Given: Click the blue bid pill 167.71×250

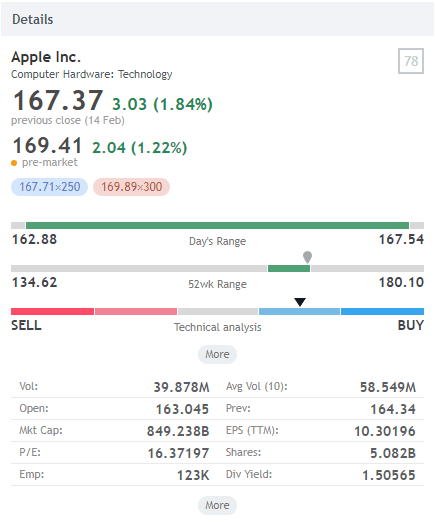Looking at the screenshot, I should point(49,187).
